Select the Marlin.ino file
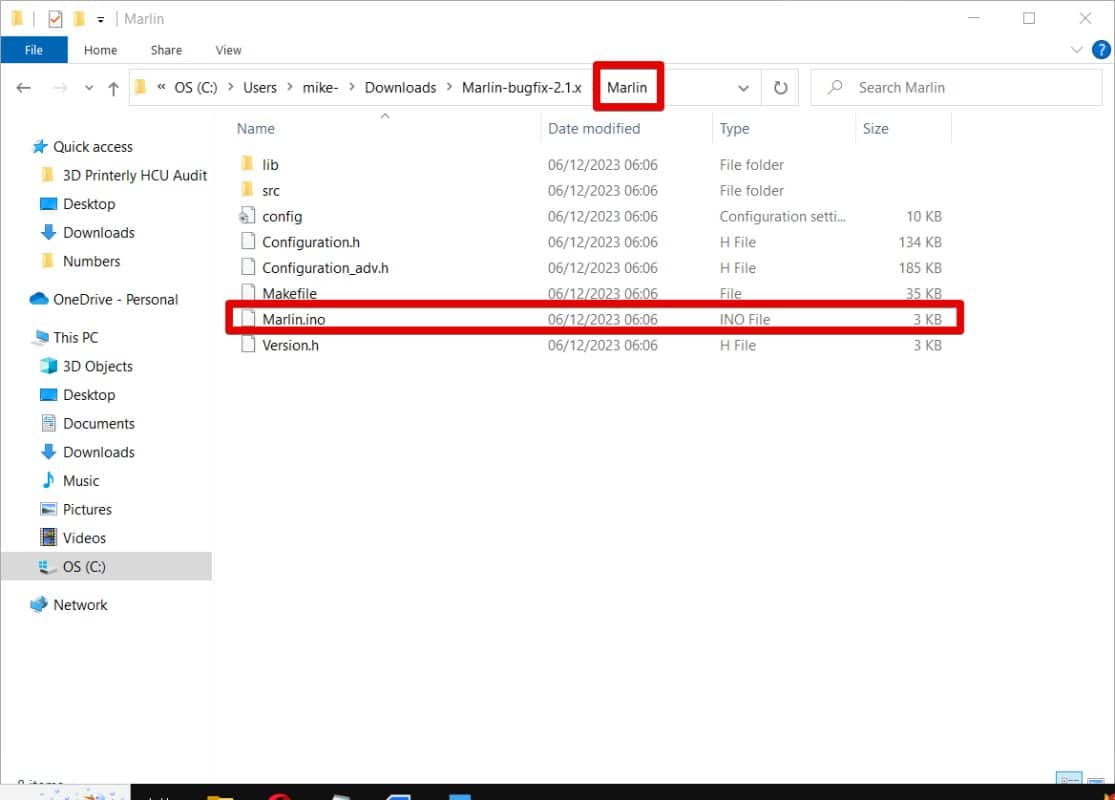Screen dimensions: 1115x800 click(293, 319)
